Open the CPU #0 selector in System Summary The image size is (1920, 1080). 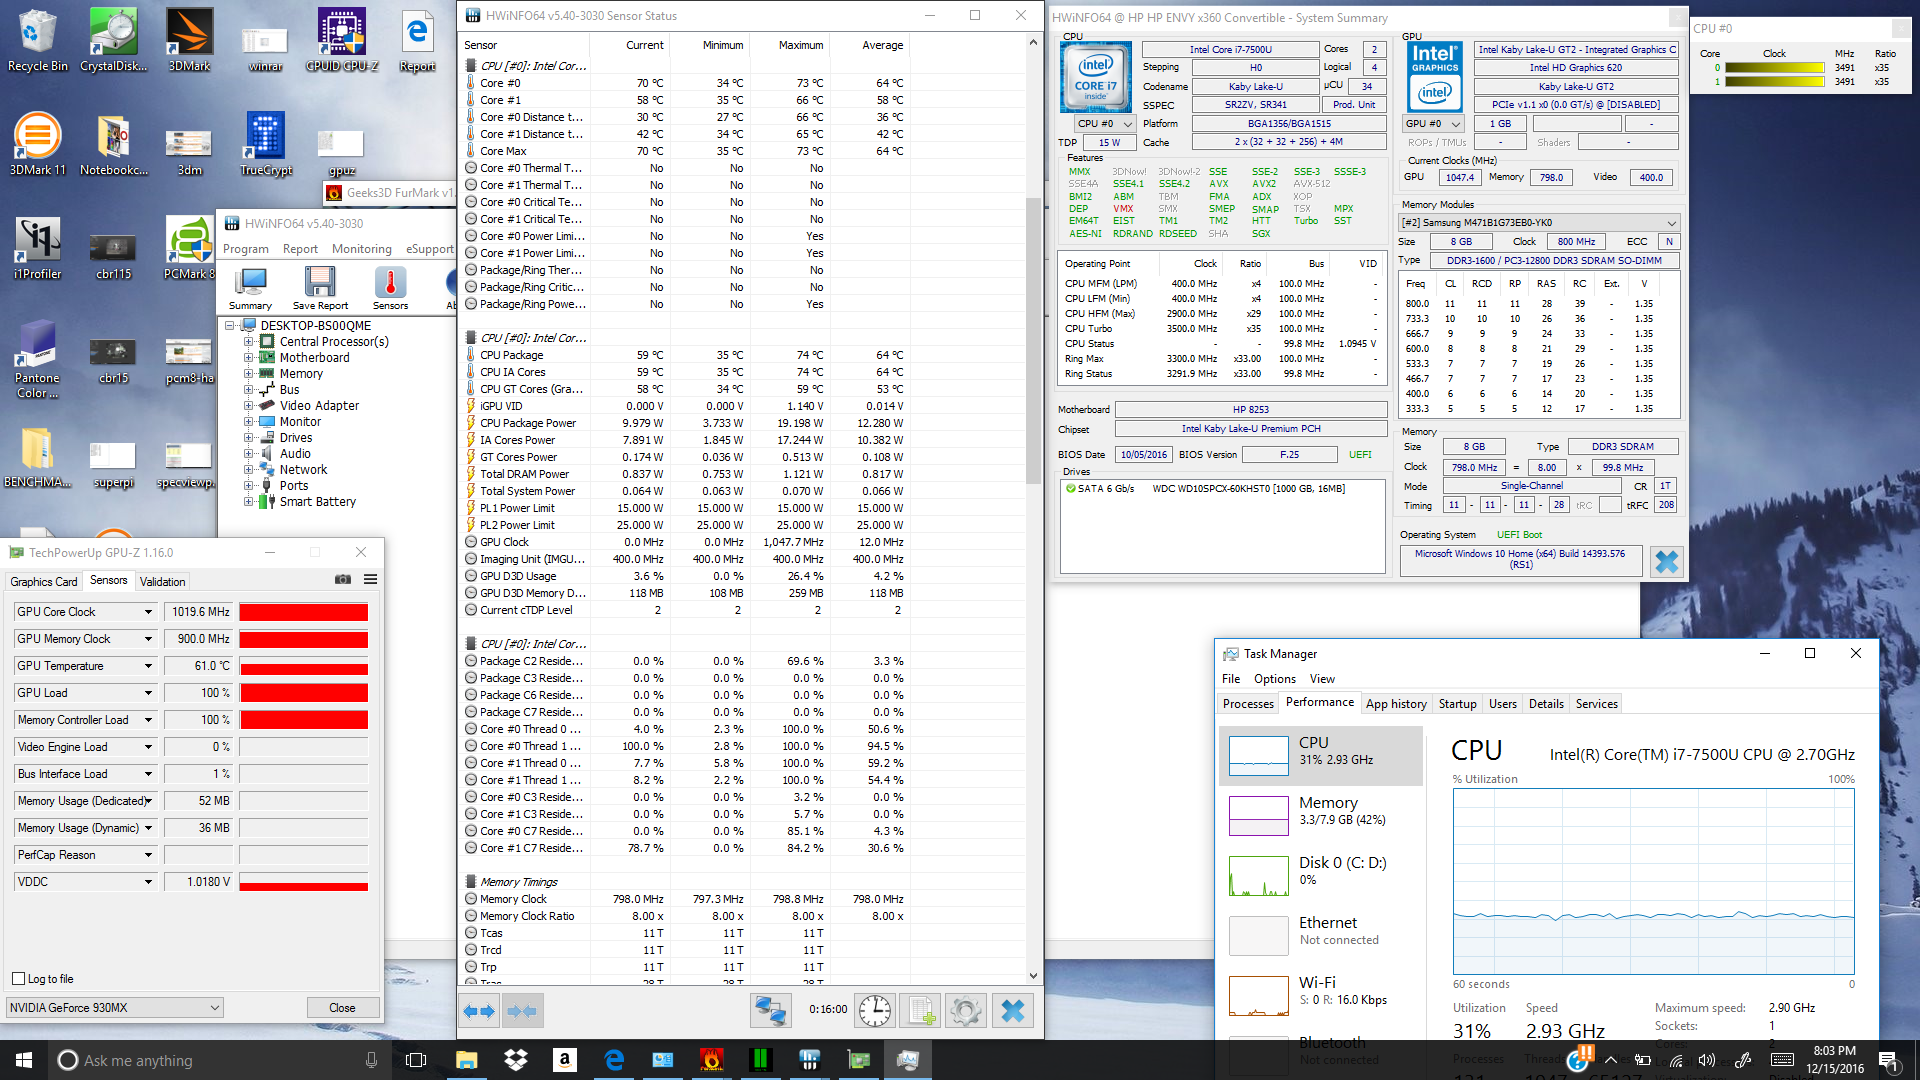(1104, 124)
